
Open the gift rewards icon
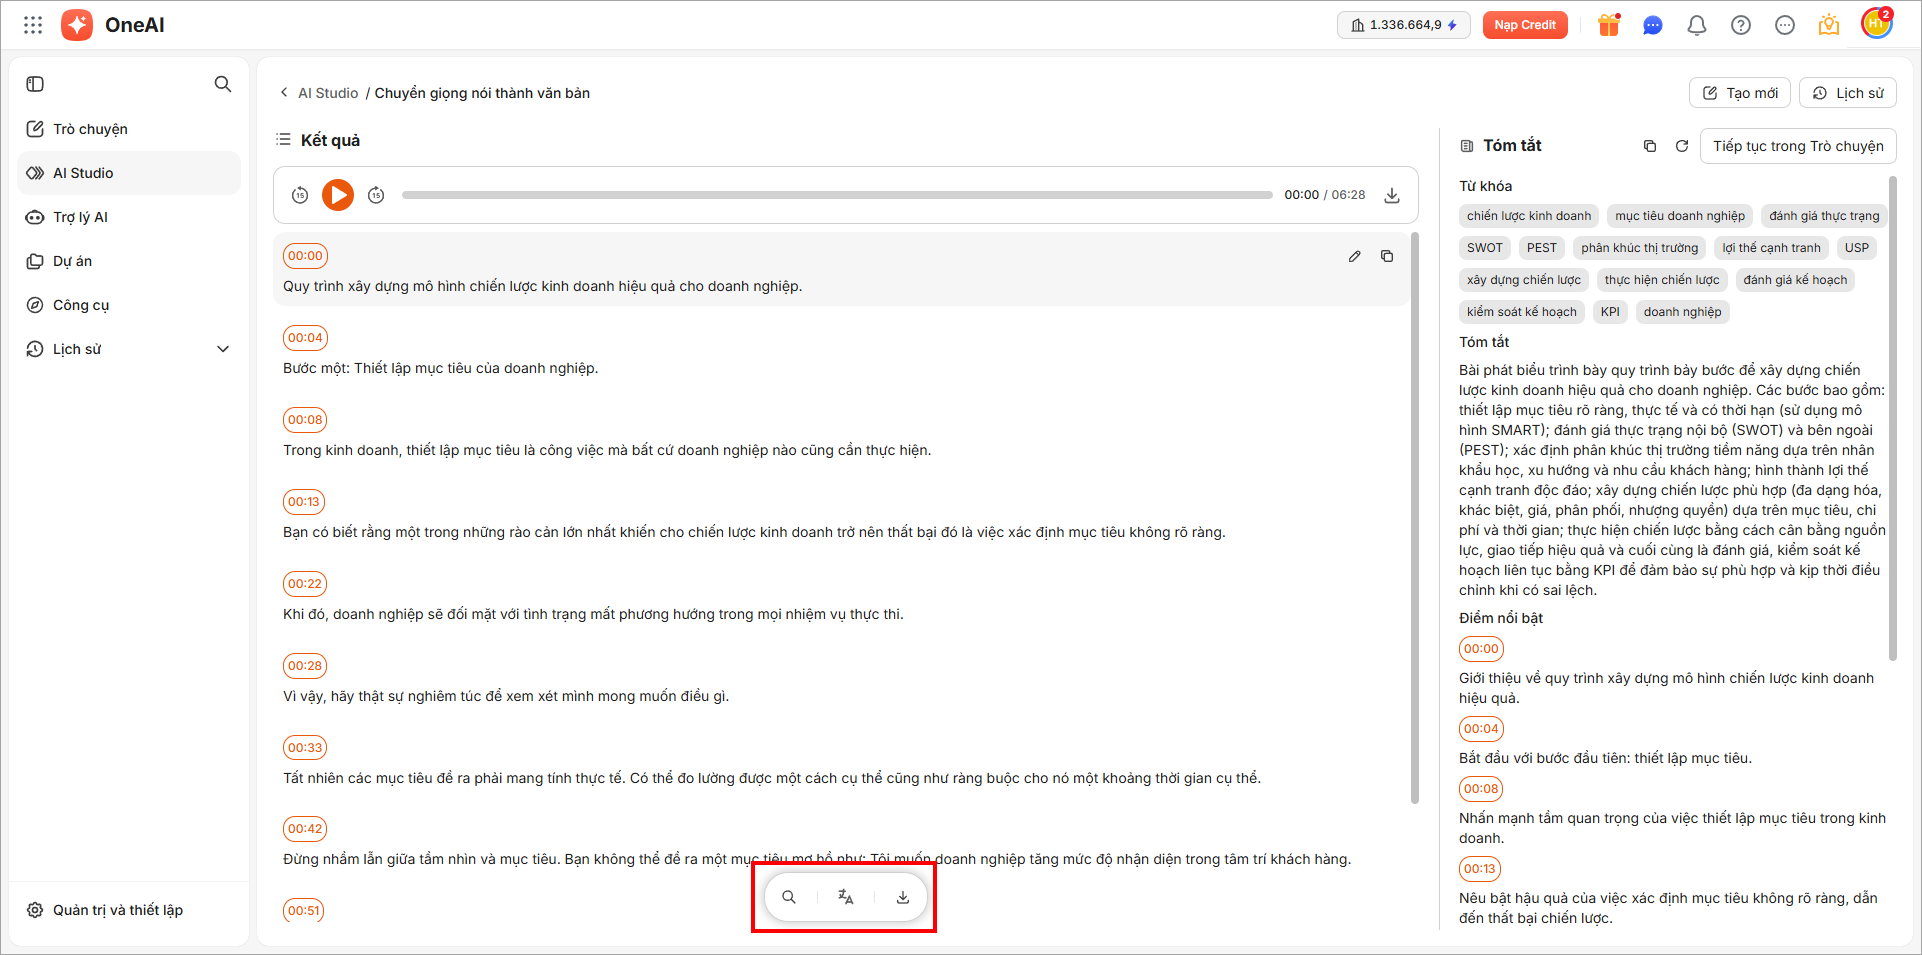pyautogui.click(x=1609, y=25)
